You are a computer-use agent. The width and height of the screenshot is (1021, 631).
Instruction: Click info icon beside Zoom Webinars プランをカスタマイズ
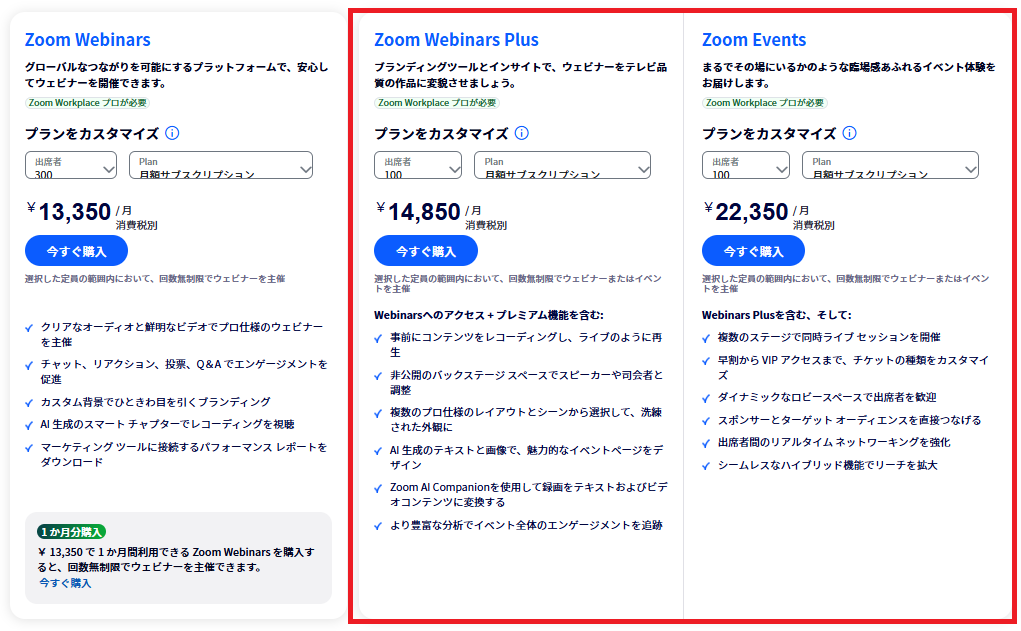coord(172,133)
